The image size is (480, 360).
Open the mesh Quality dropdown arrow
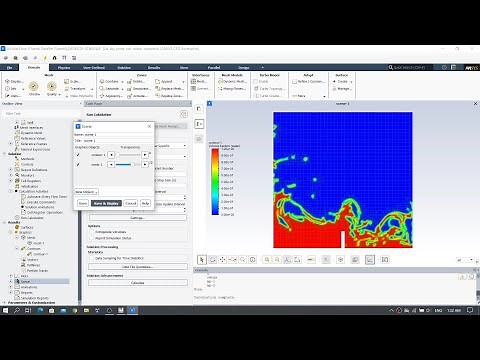59,95
